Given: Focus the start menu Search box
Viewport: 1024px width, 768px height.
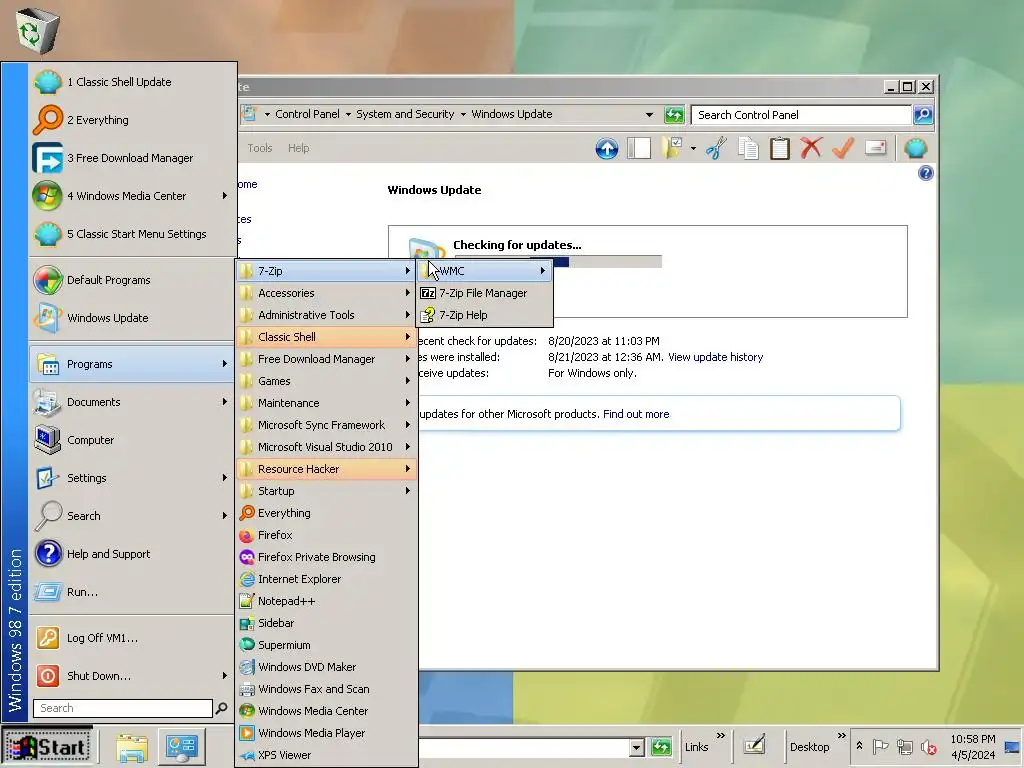Looking at the screenshot, I should click(x=123, y=708).
